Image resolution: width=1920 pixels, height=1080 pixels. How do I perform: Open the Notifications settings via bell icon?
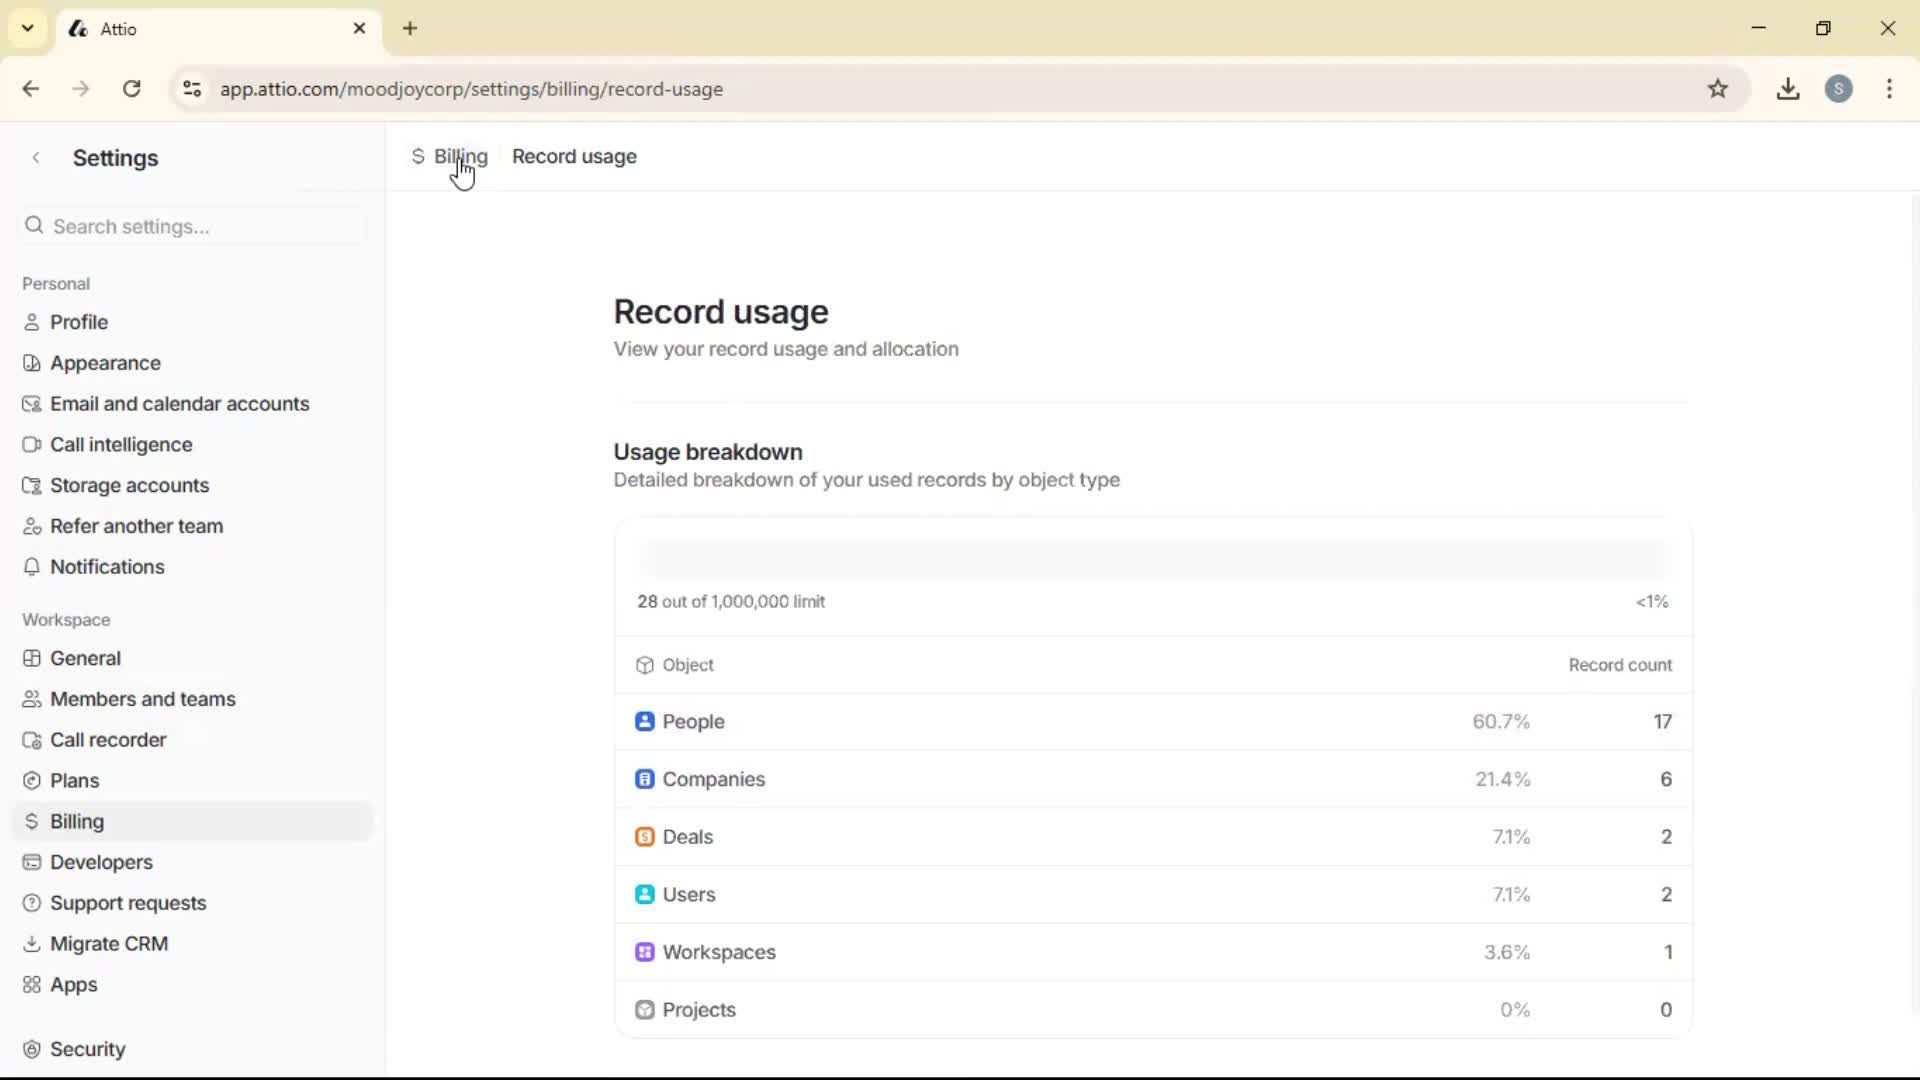[x=33, y=567]
